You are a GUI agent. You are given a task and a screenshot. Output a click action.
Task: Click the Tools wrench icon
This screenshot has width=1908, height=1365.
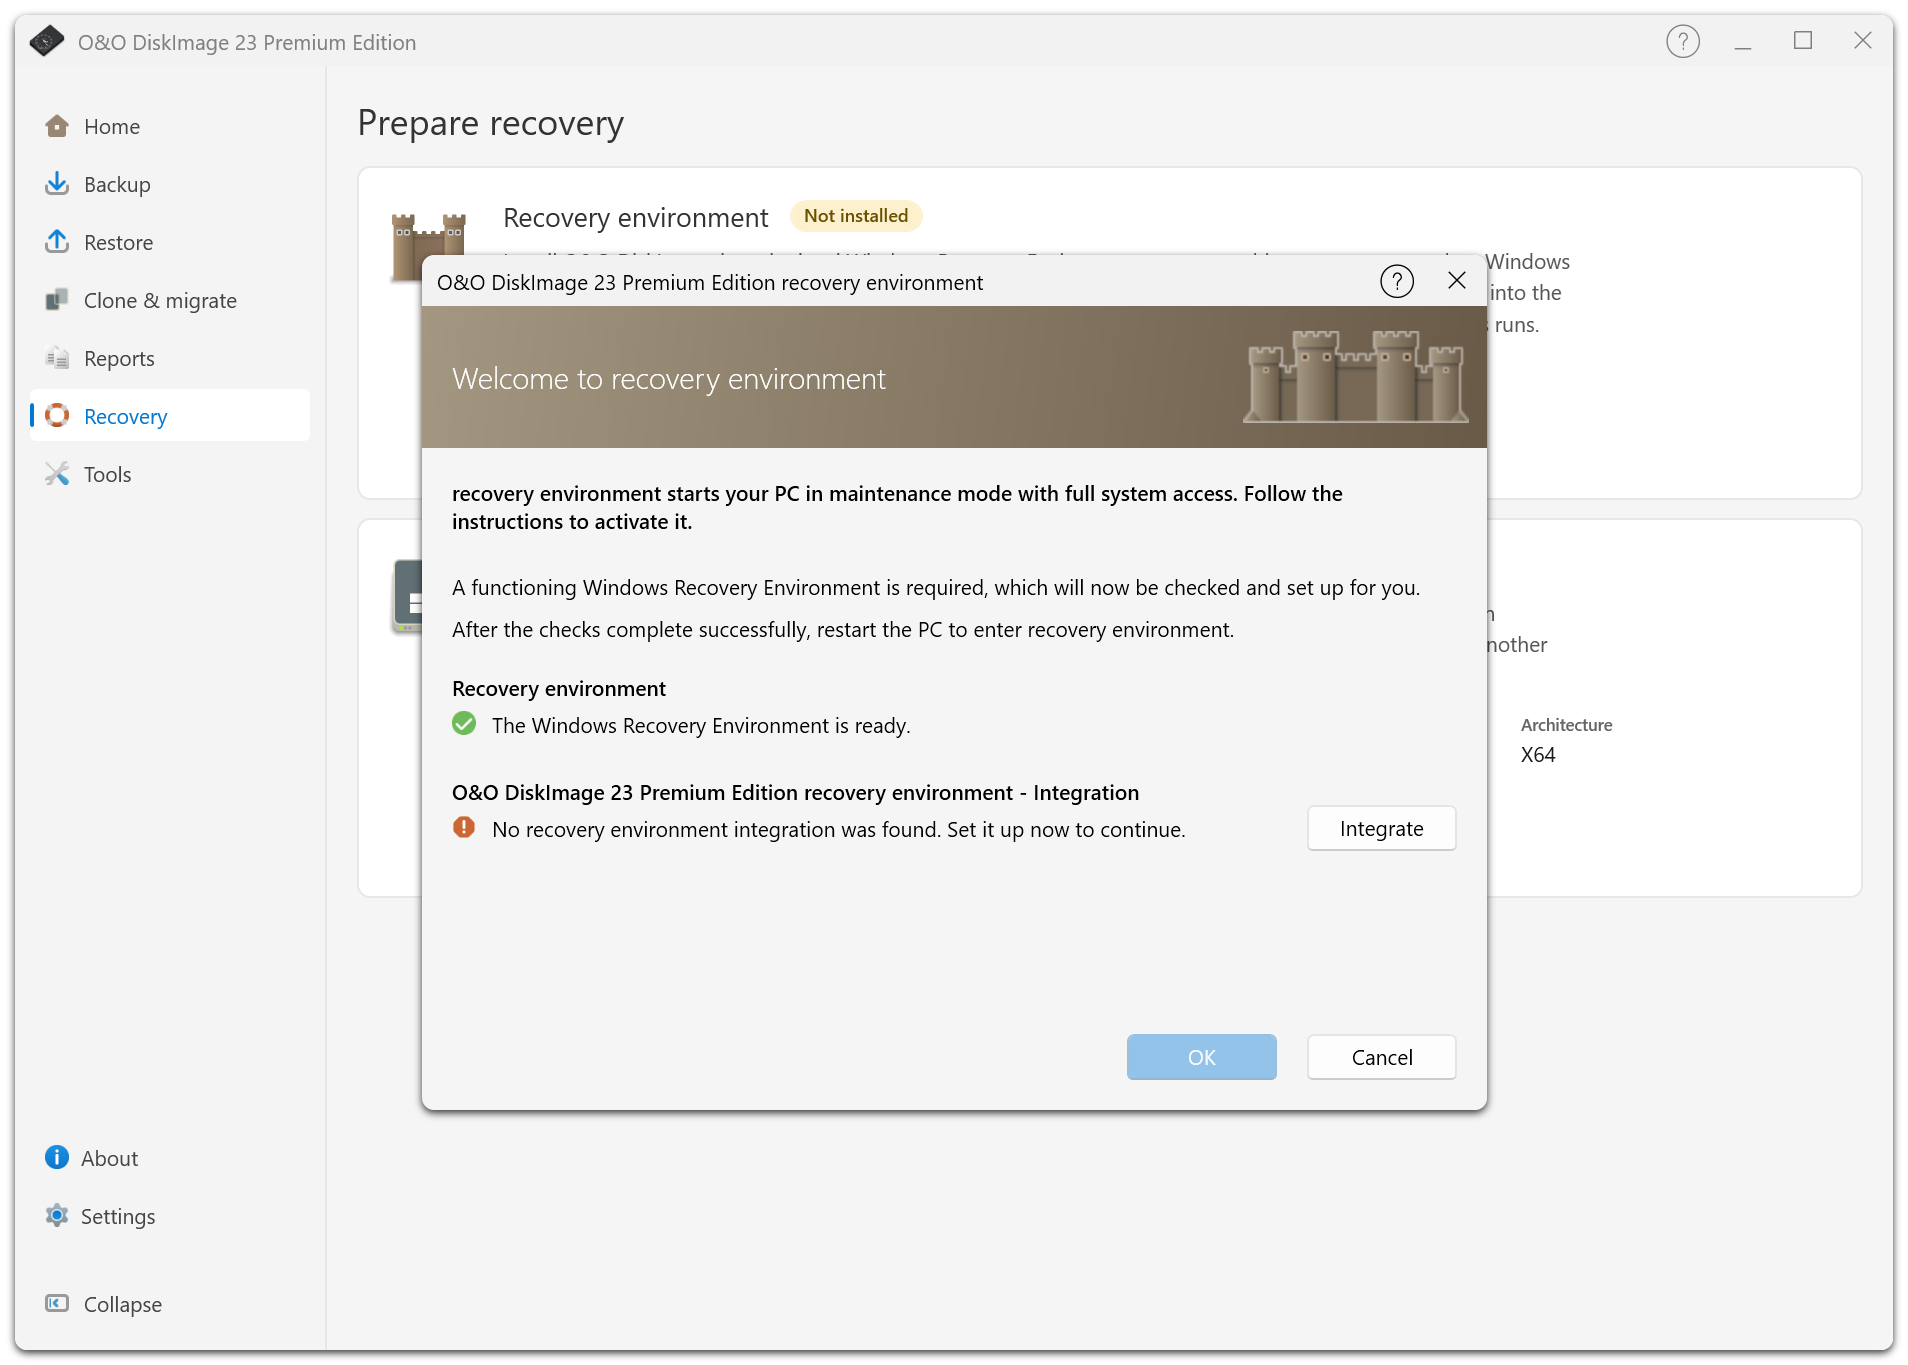click(x=57, y=474)
